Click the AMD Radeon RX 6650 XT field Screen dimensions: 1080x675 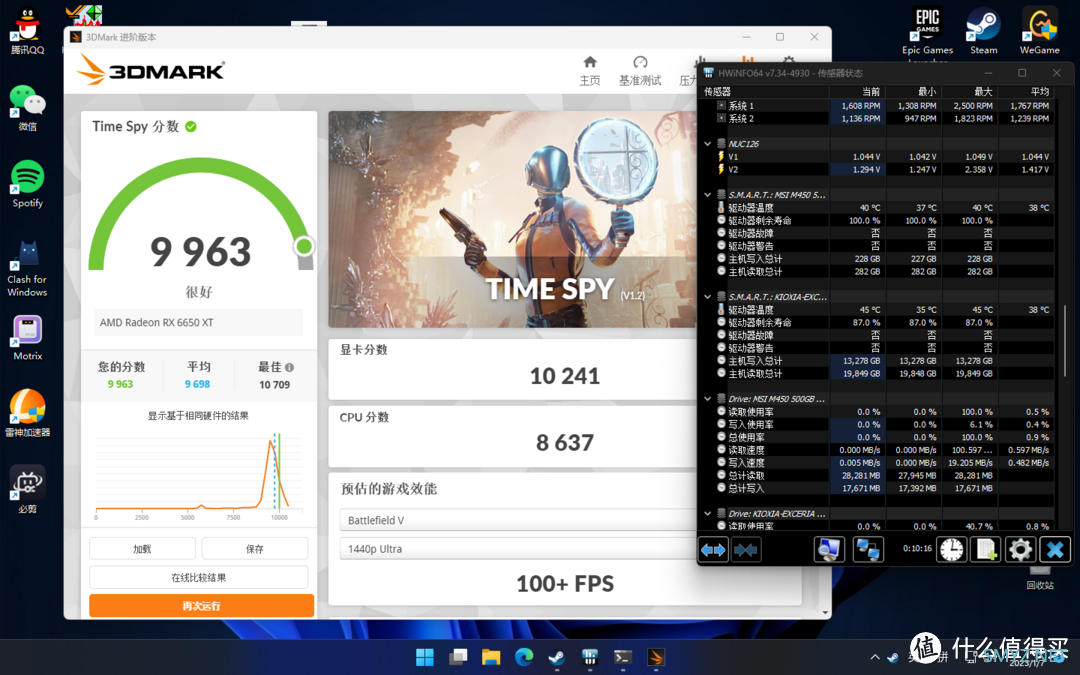pos(198,322)
